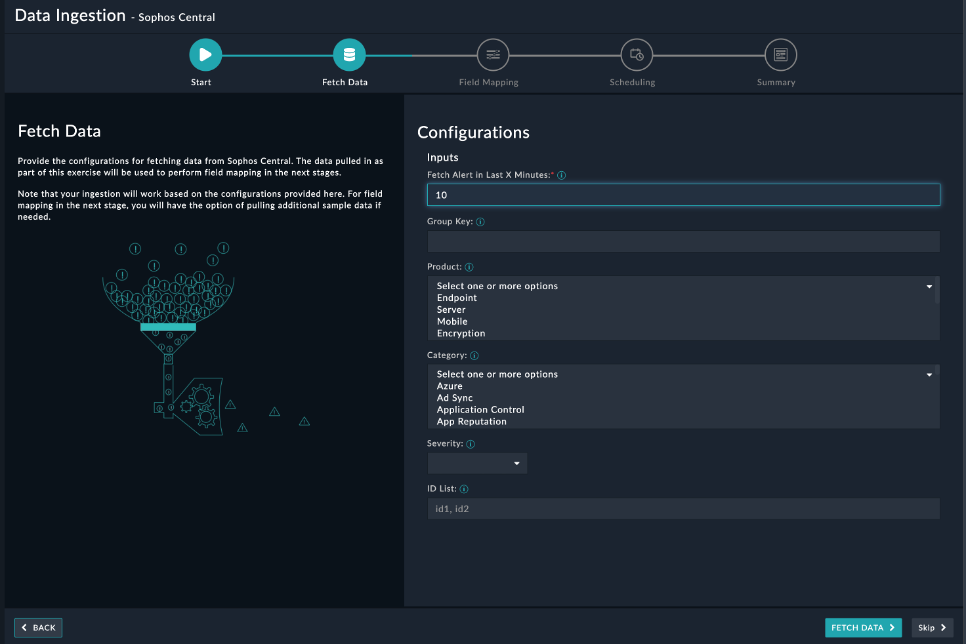Click info icon beside ID List label
Screen dimensions: 966x644
[464, 489]
